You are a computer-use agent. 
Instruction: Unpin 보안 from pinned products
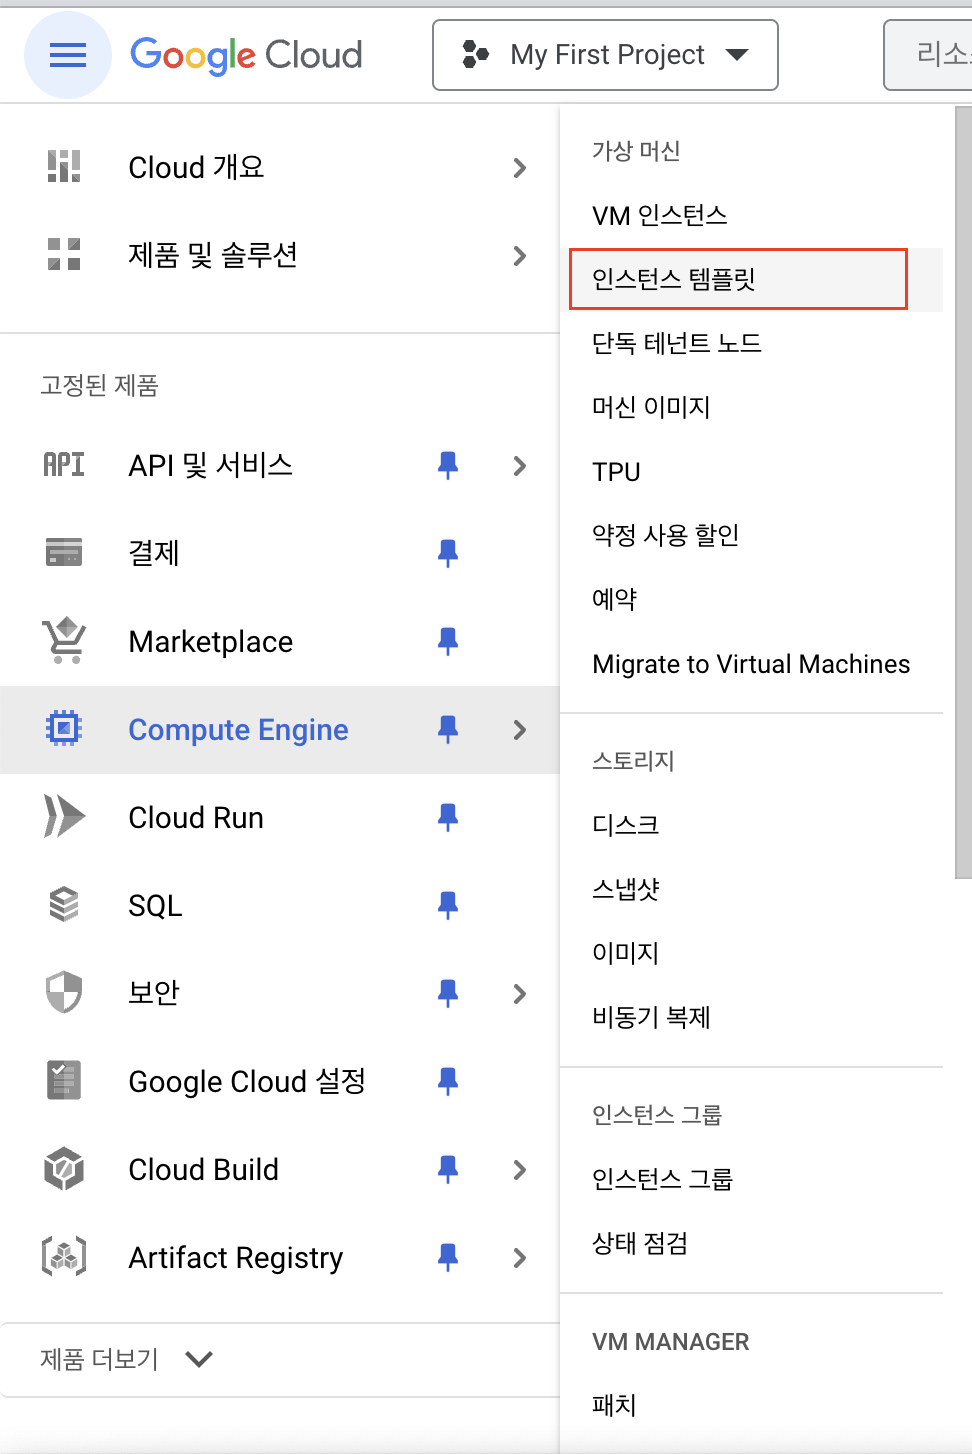(448, 993)
